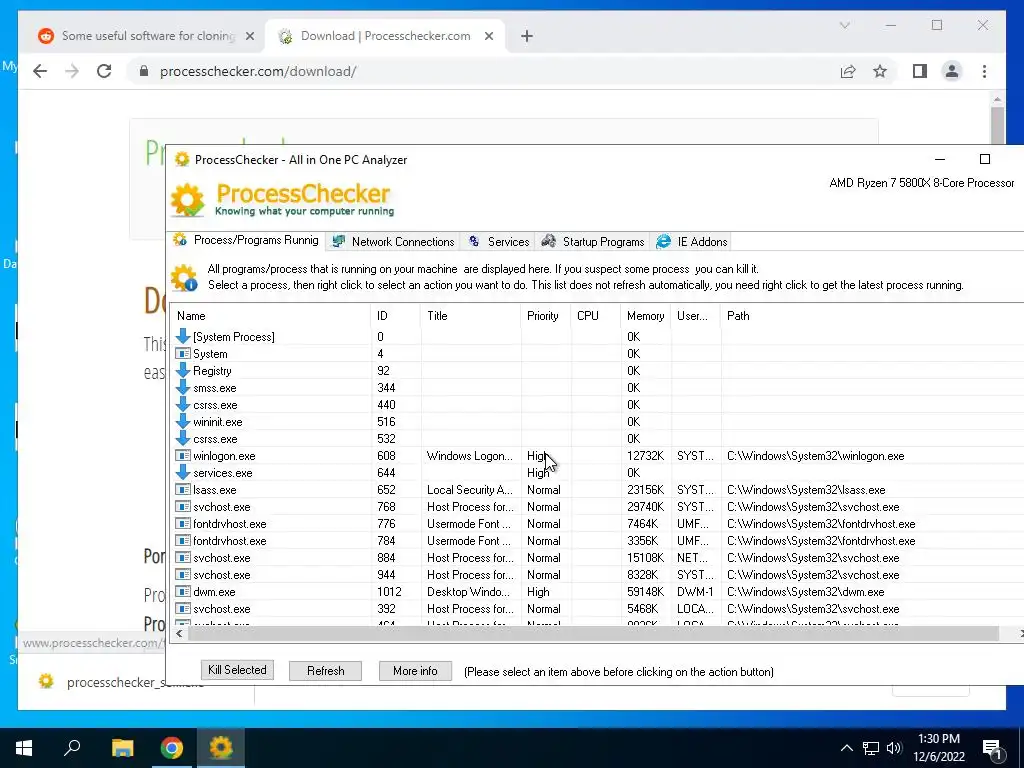Reload the page in Chrome

tap(104, 71)
